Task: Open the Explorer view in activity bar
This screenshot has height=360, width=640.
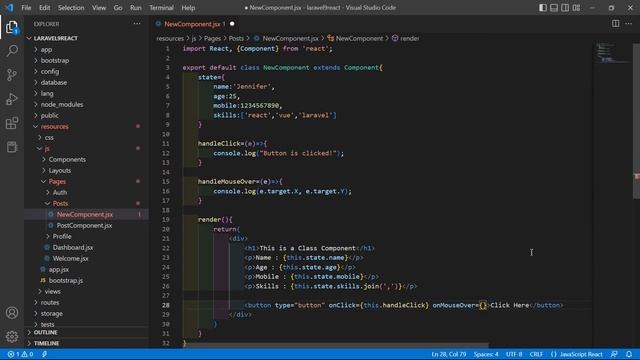Action: (12, 27)
